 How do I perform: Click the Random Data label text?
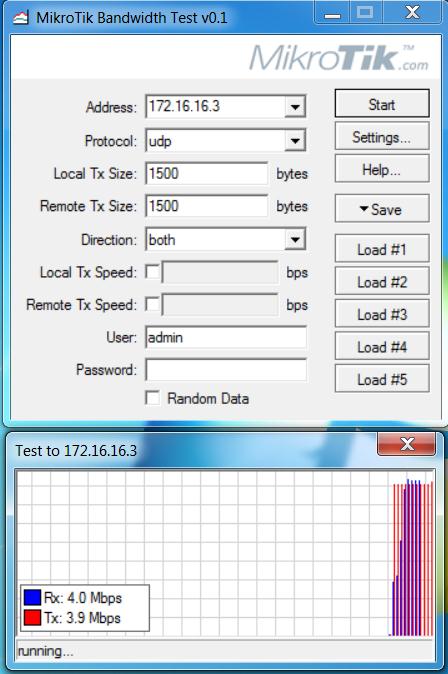coord(208,398)
